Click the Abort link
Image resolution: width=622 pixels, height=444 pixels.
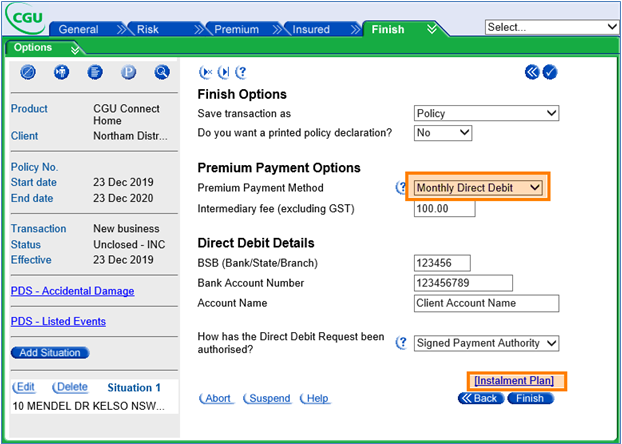[x=217, y=398]
